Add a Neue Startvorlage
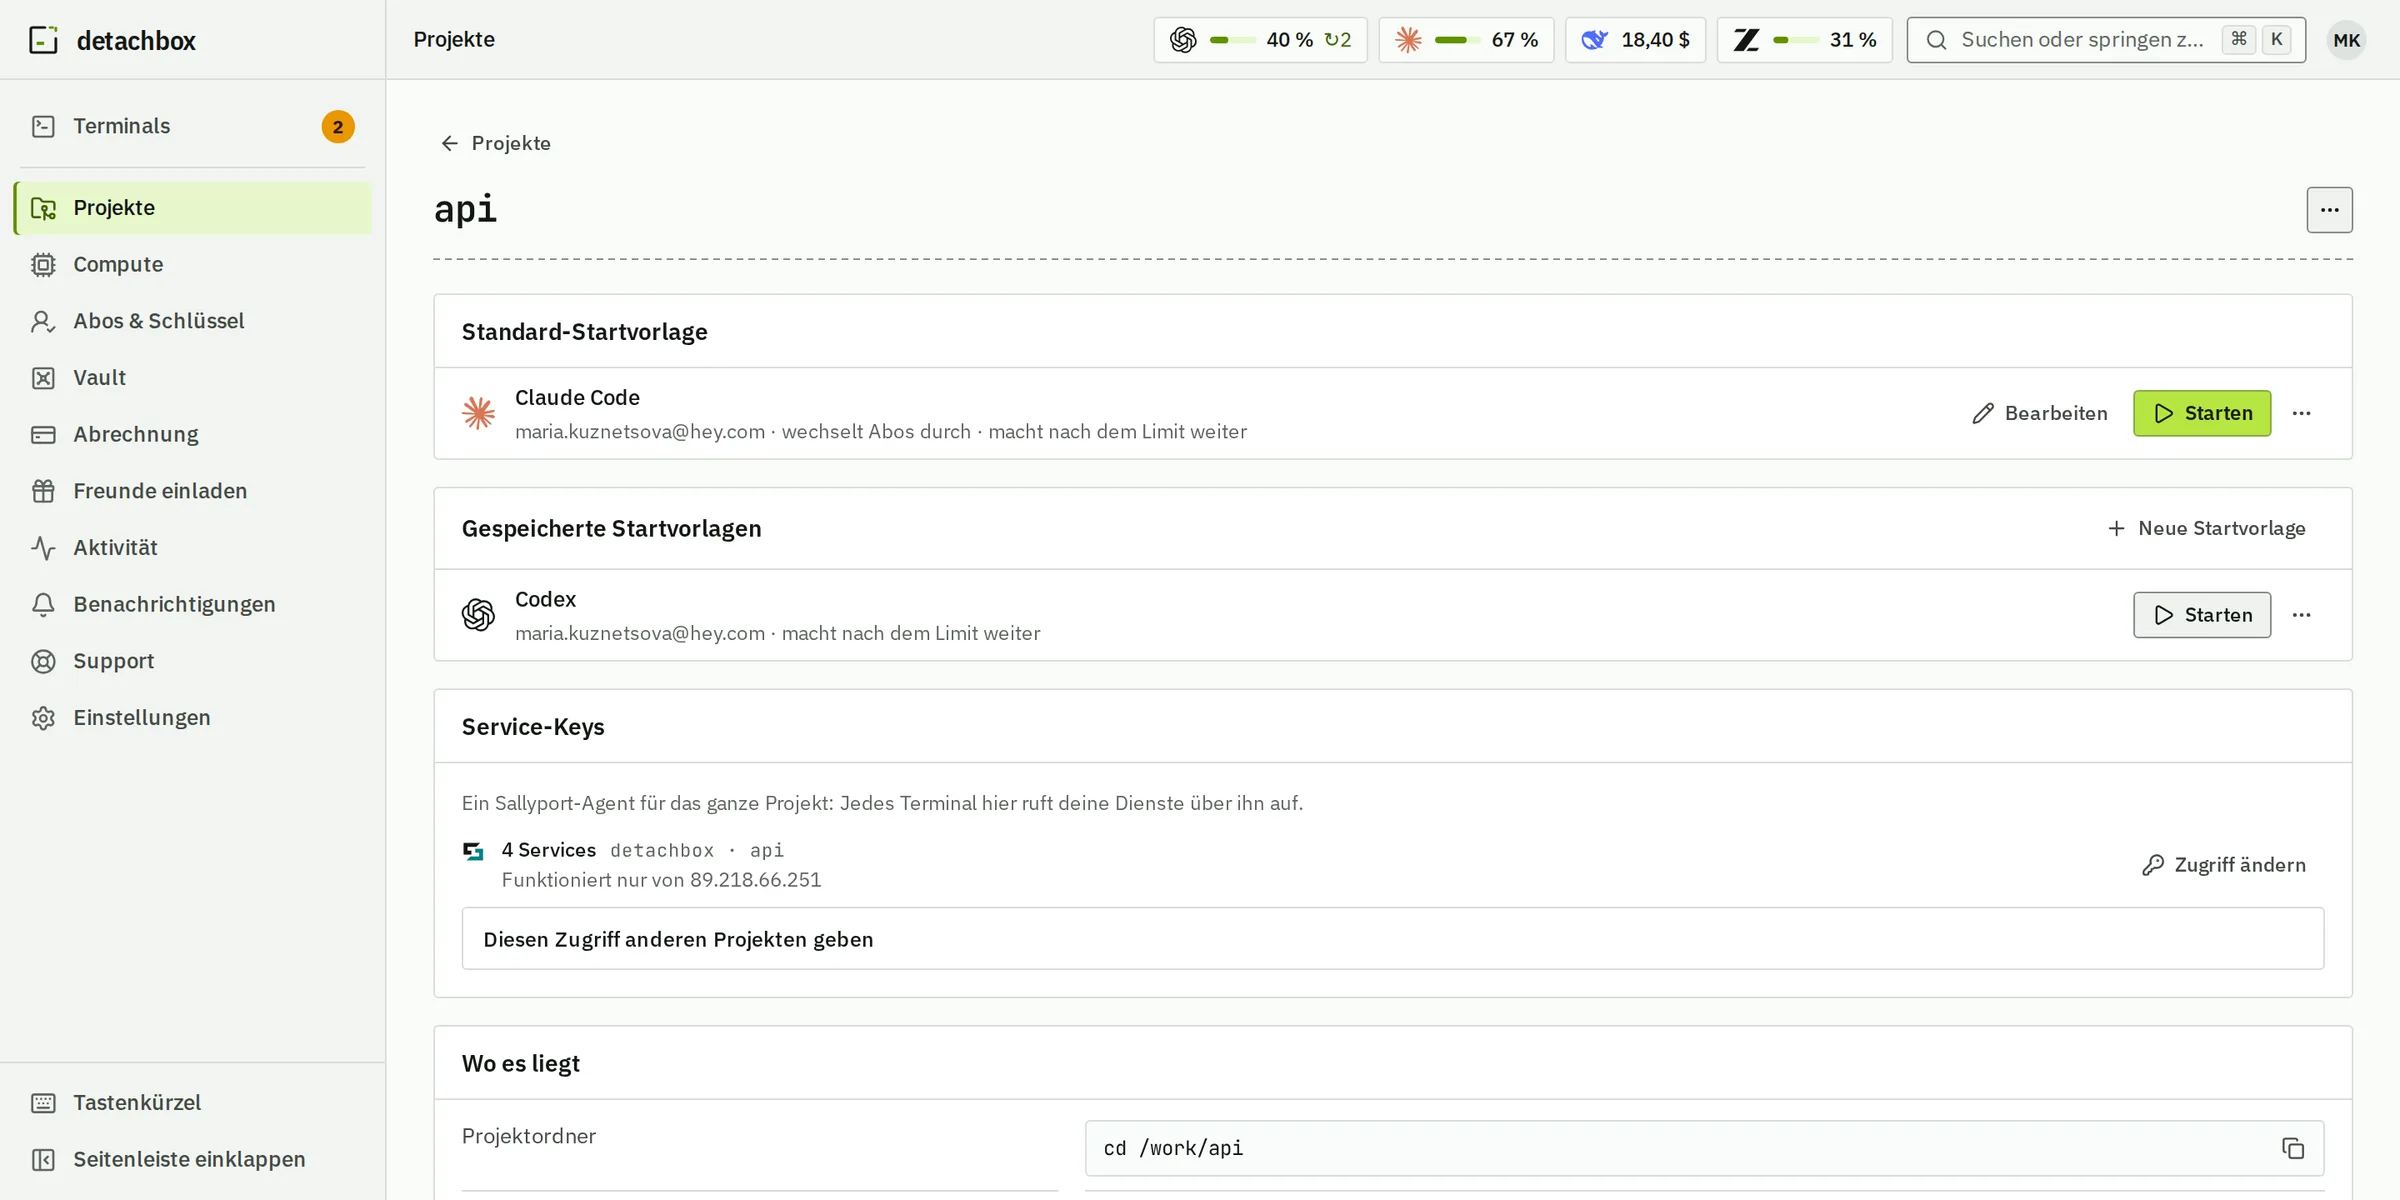 2206,528
